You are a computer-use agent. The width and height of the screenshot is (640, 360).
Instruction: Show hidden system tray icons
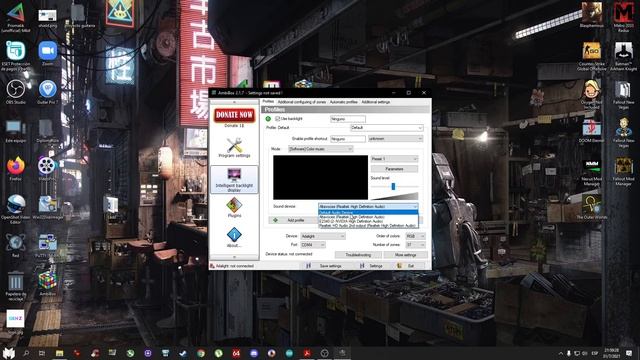tap(561, 353)
